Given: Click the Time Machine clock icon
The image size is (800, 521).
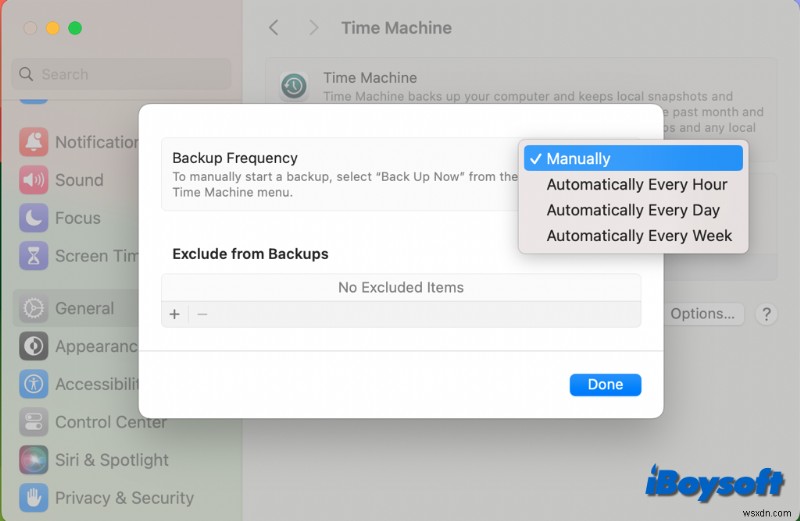Looking at the screenshot, I should pyautogui.click(x=294, y=86).
